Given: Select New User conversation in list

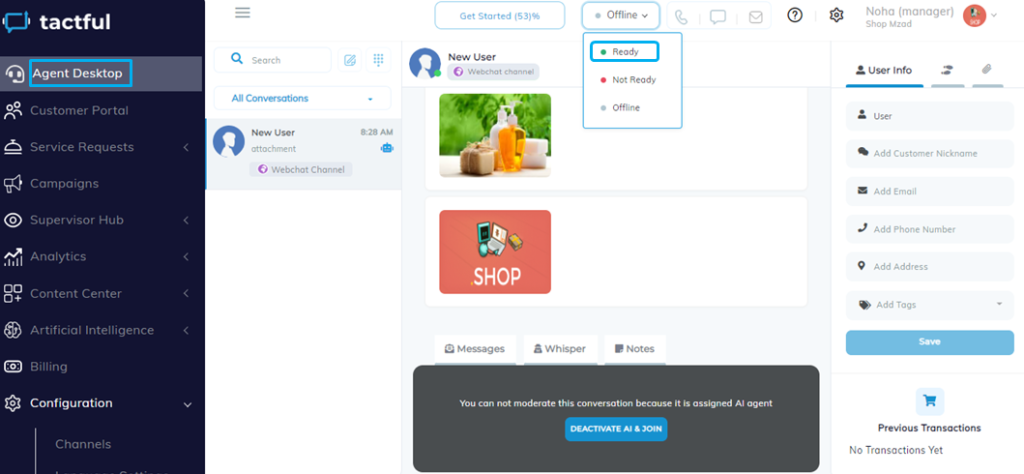Looking at the screenshot, I should pyautogui.click(x=304, y=154).
